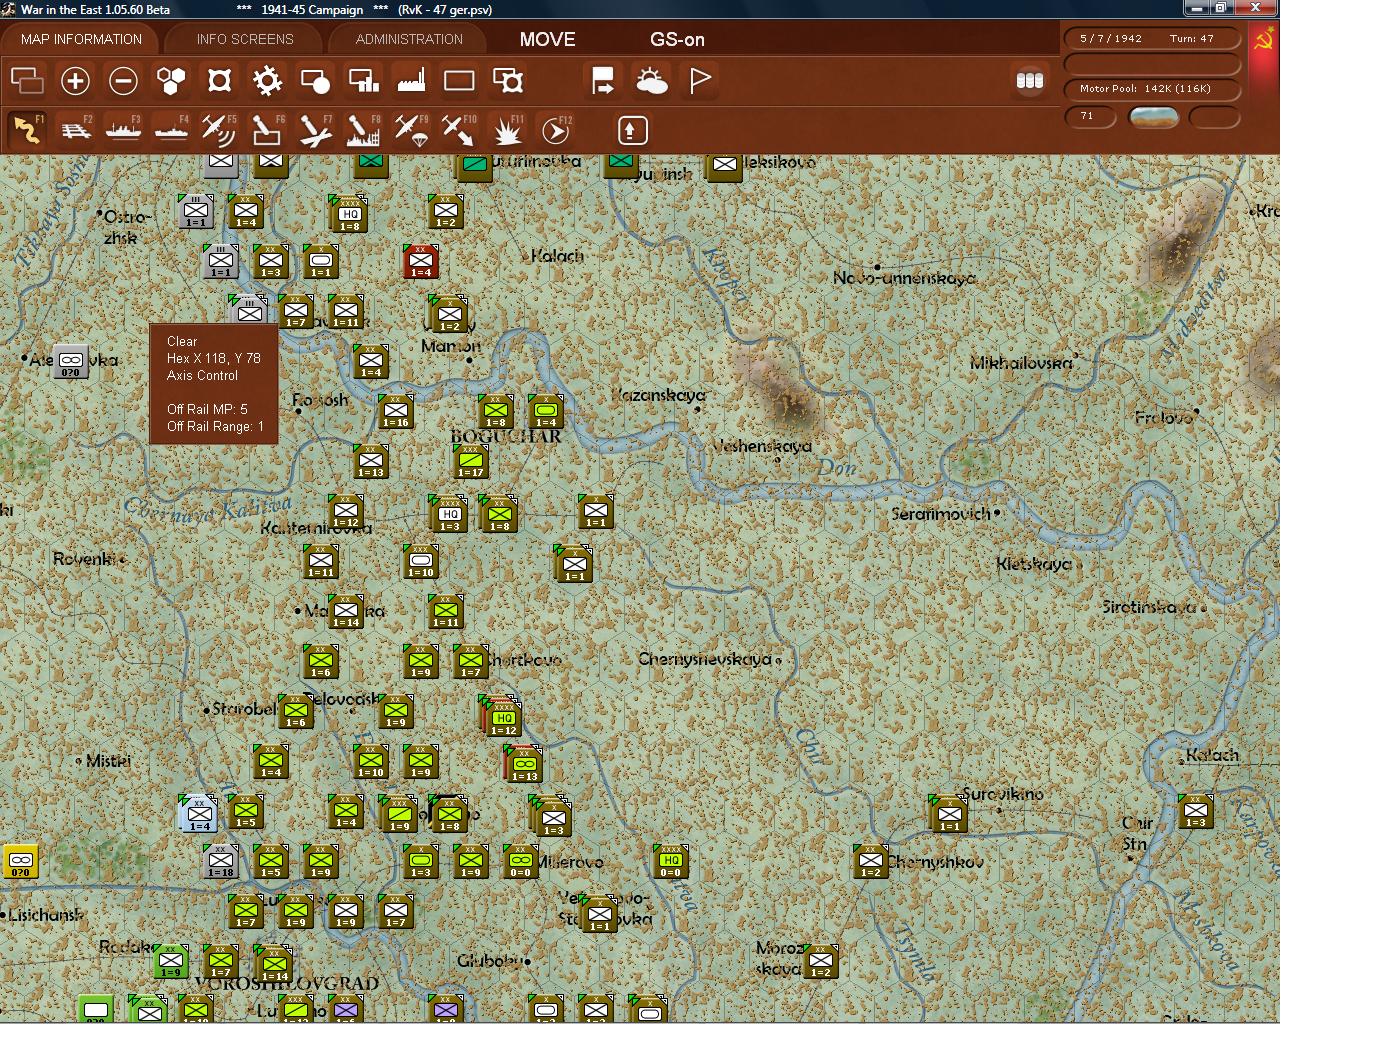The width and height of the screenshot is (1383, 1037).
Task: Click the three barrels supply icon
Action: (x=1029, y=80)
